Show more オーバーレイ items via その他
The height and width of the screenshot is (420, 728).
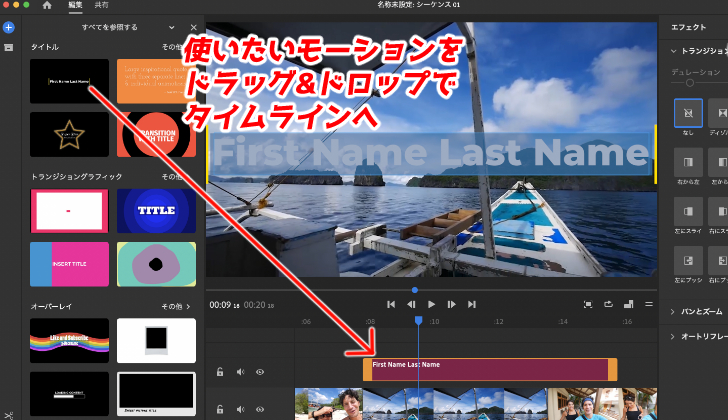click(x=176, y=306)
